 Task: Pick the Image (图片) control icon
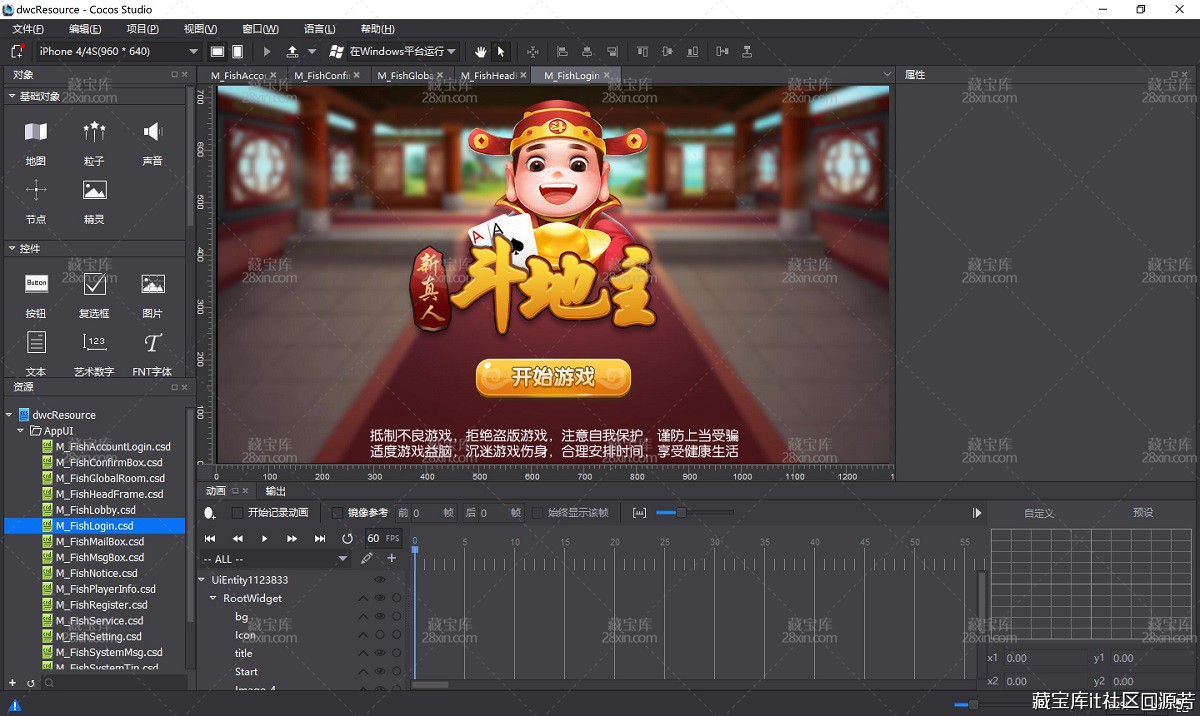point(152,284)
